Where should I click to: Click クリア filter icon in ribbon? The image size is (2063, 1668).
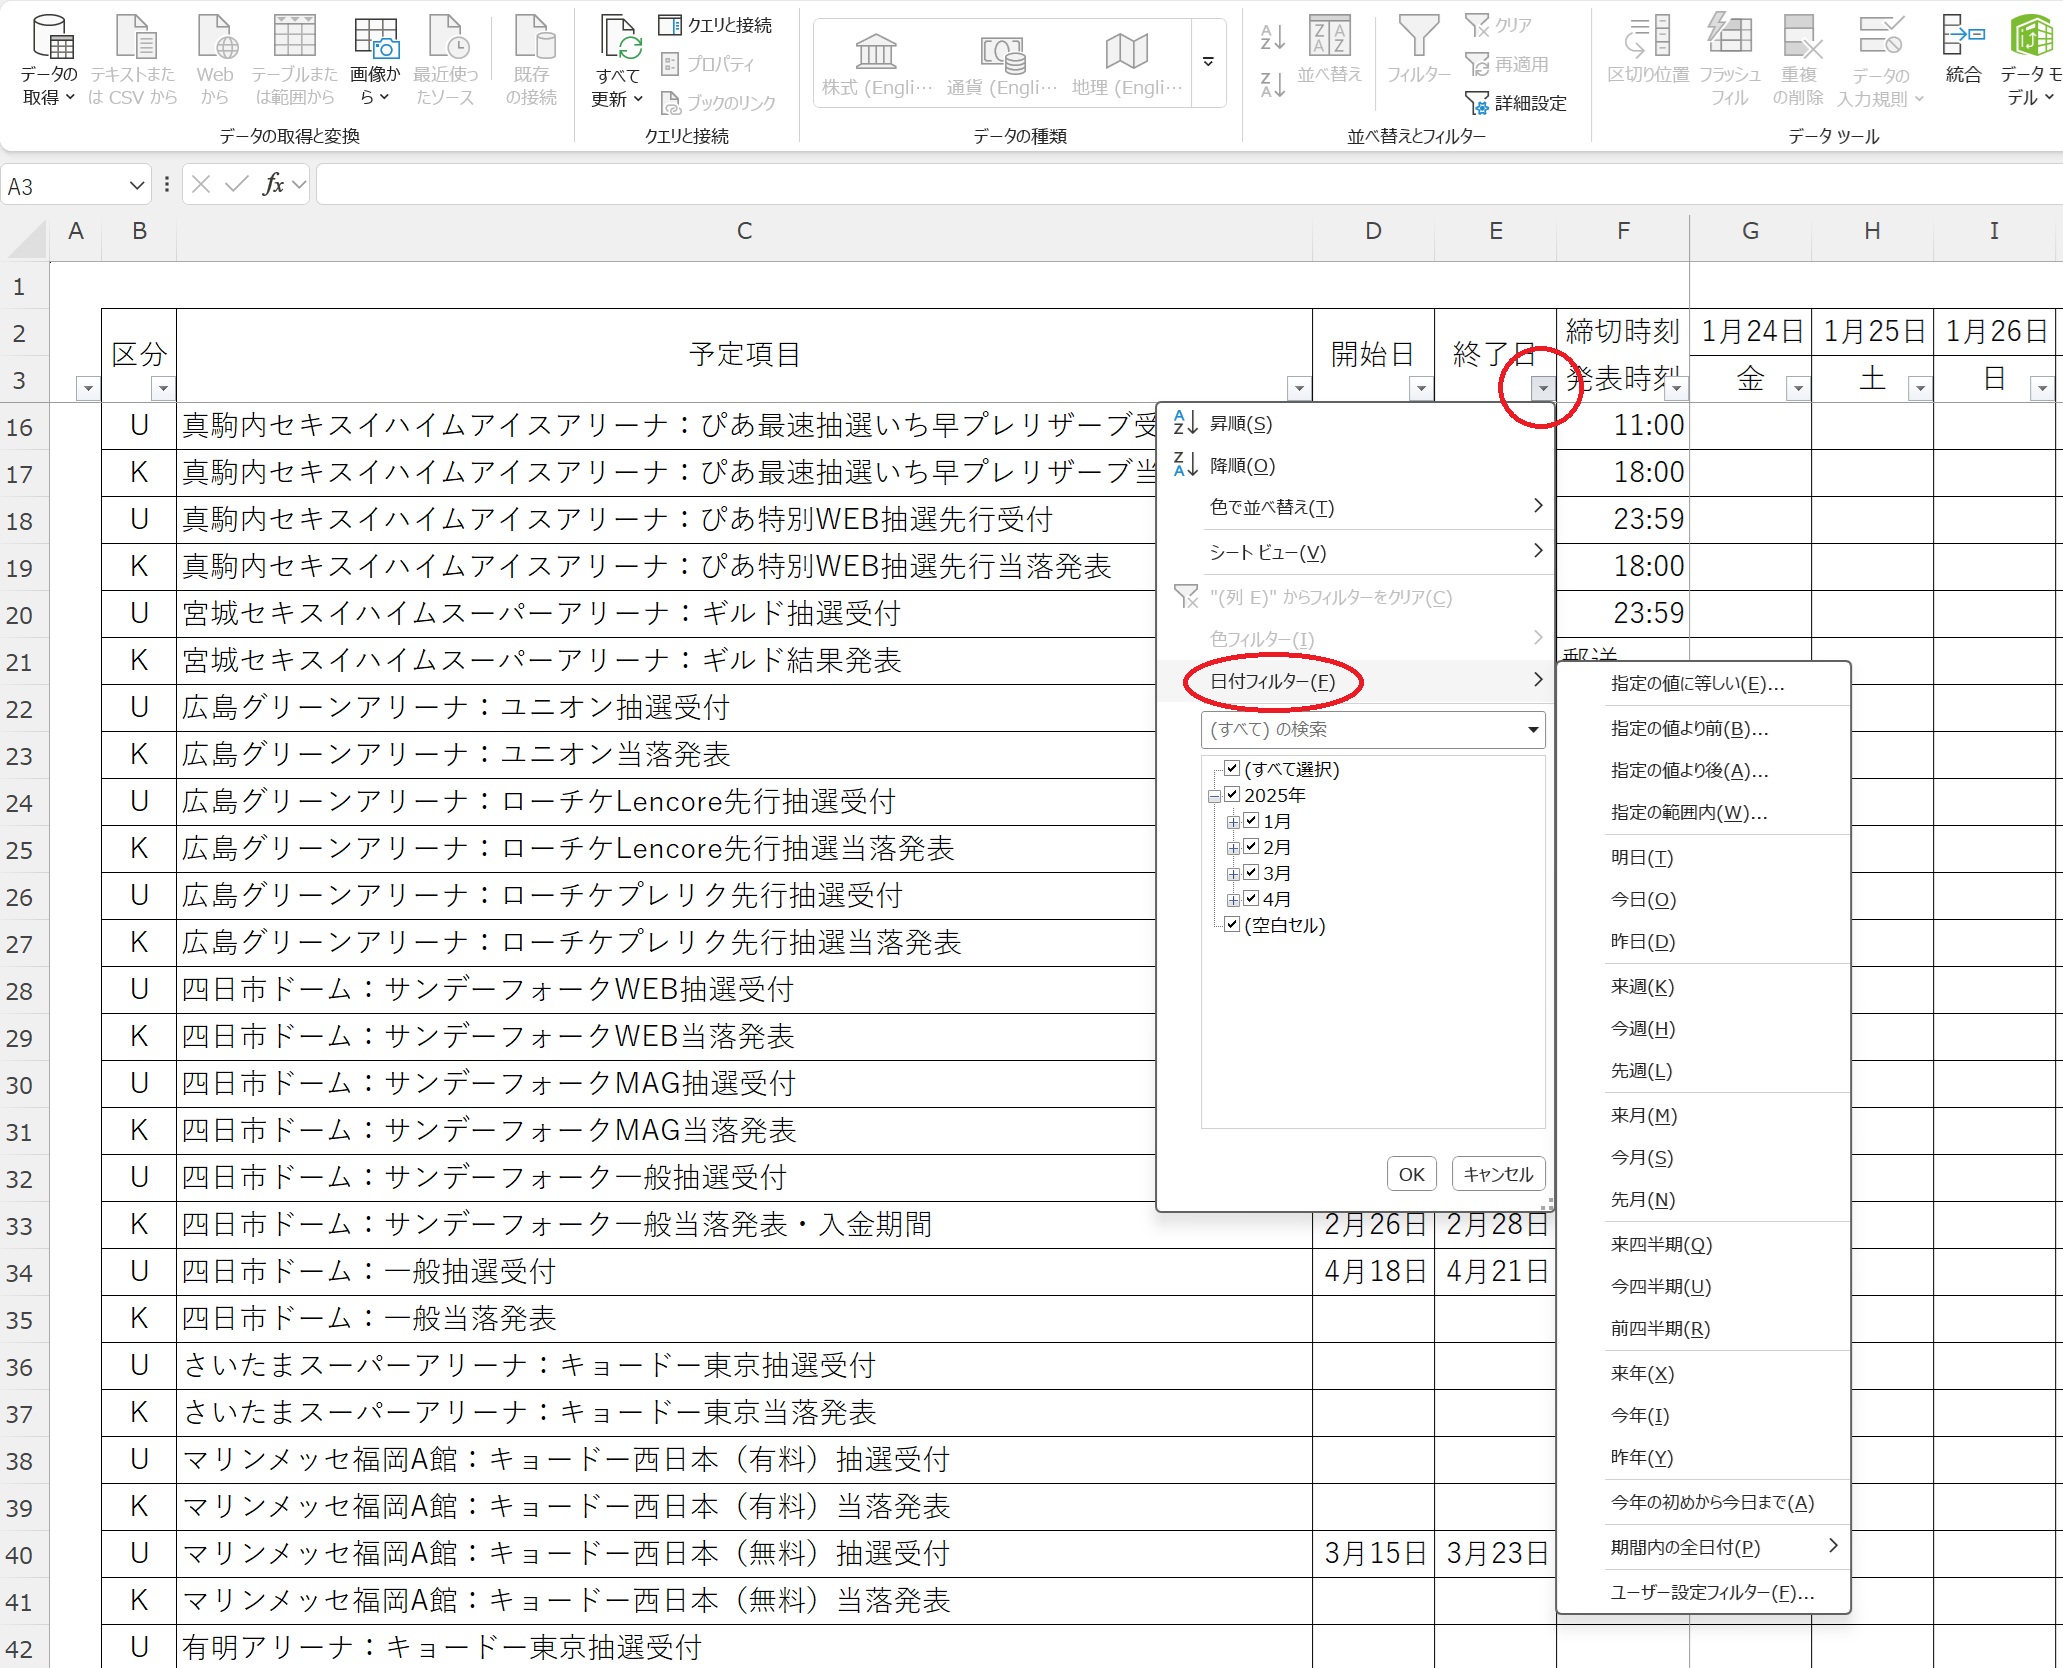coord(1499,25)
